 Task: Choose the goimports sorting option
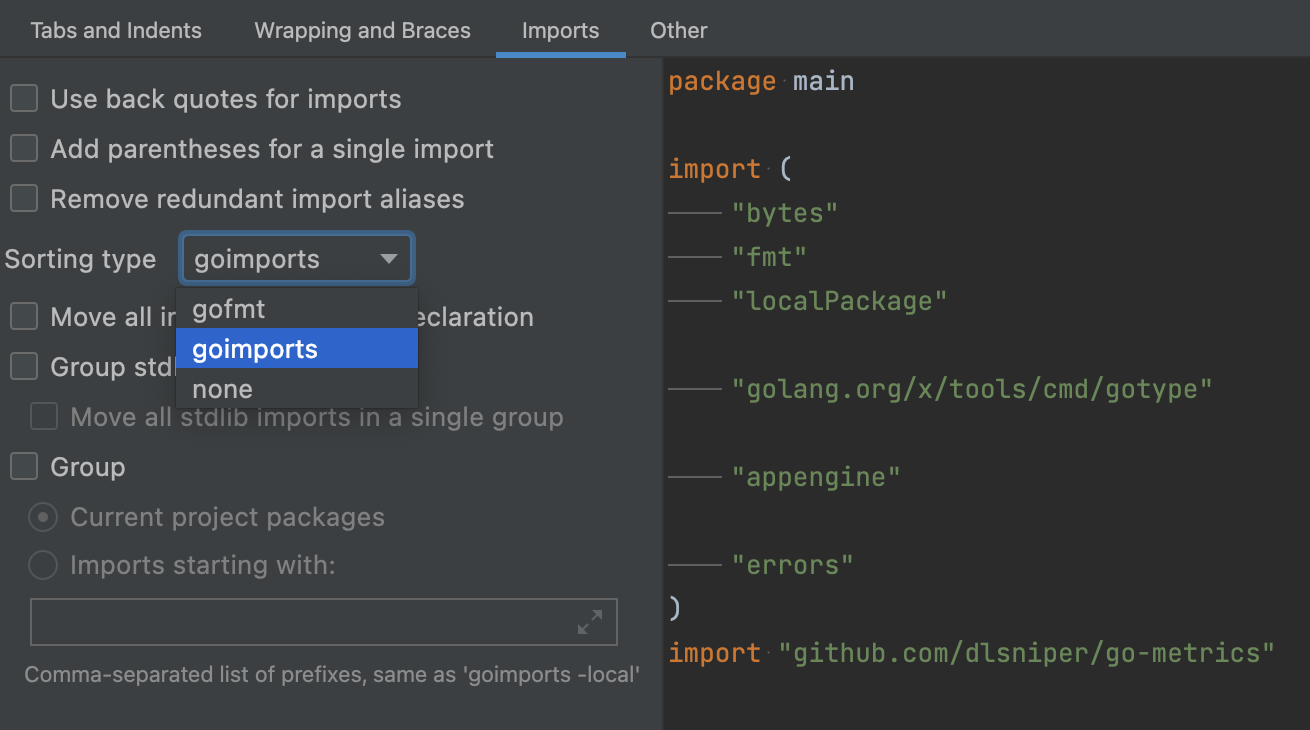(x=256, y=349)
